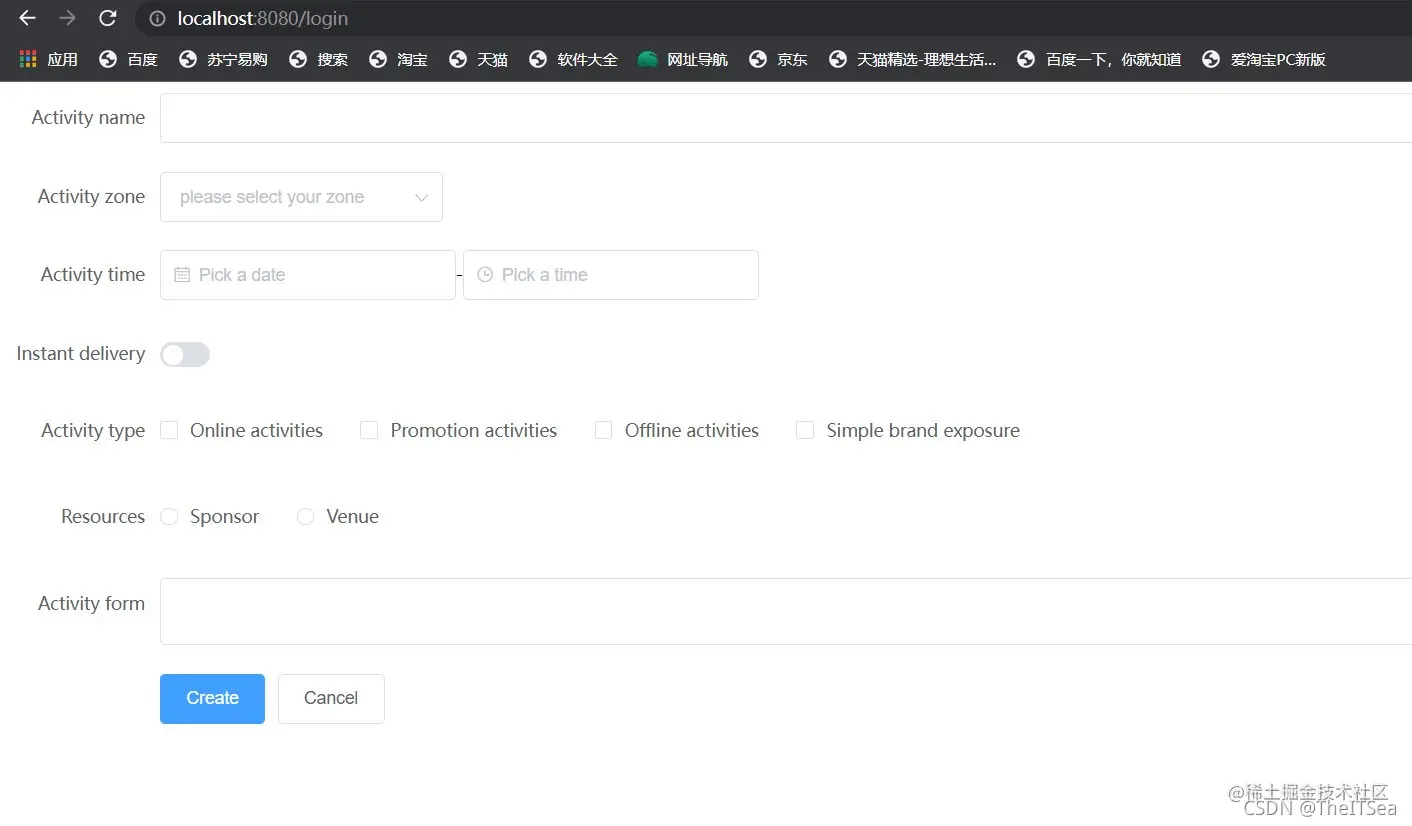Click the Activity type label
1412x826 pixels.
[93, 431]
